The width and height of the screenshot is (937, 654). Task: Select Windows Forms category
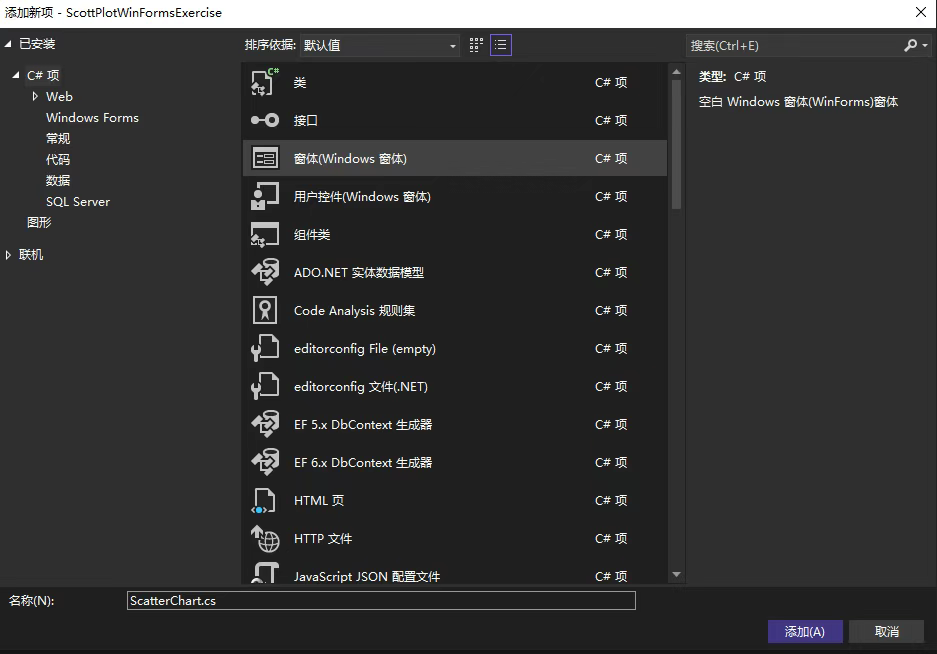click(92, 118)
